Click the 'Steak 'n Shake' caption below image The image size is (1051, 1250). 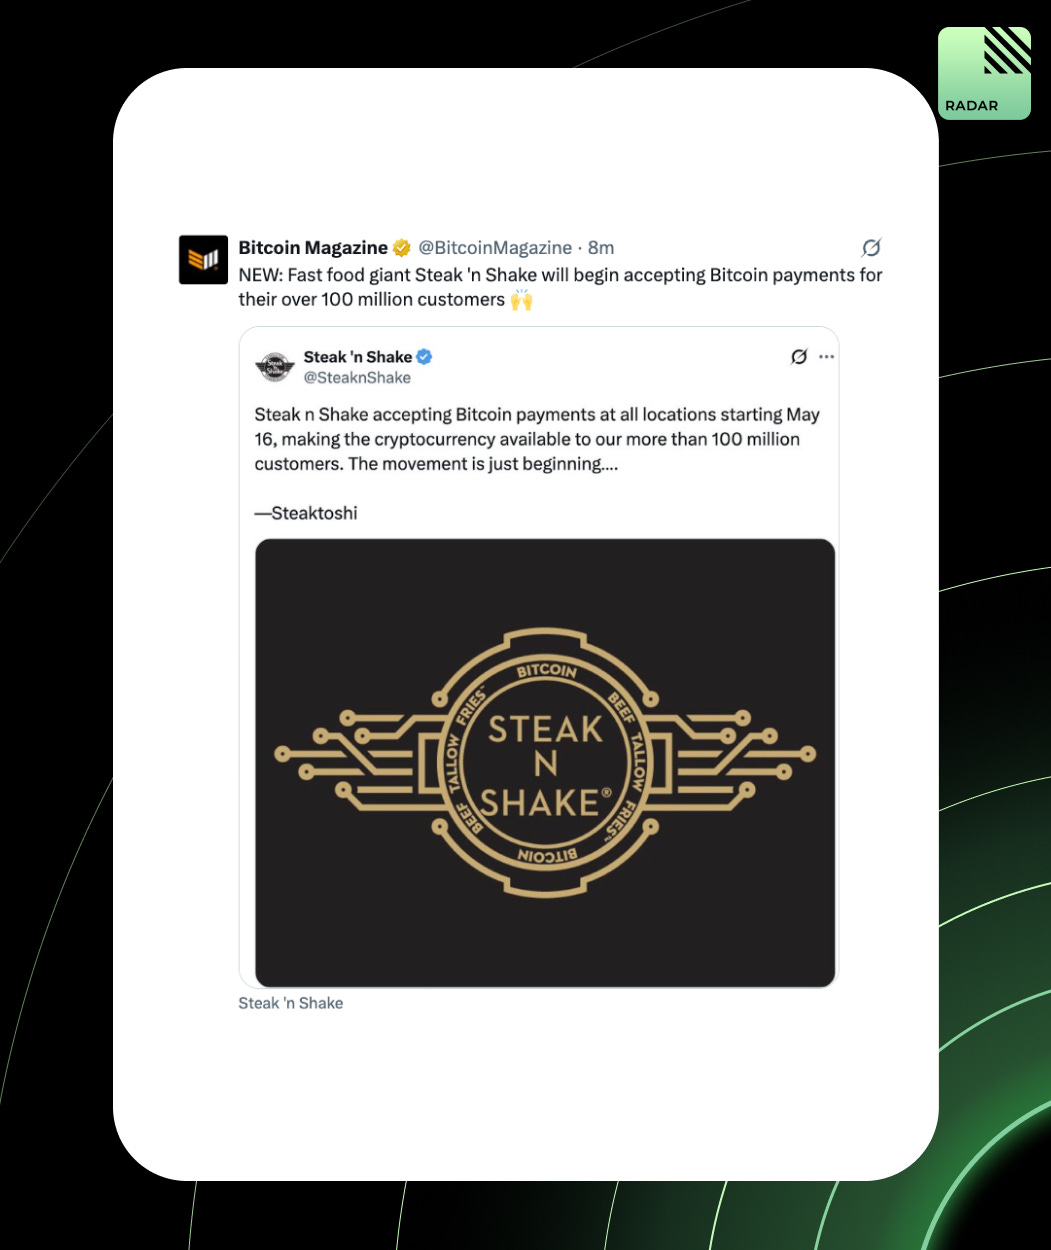click(290, 1003)
